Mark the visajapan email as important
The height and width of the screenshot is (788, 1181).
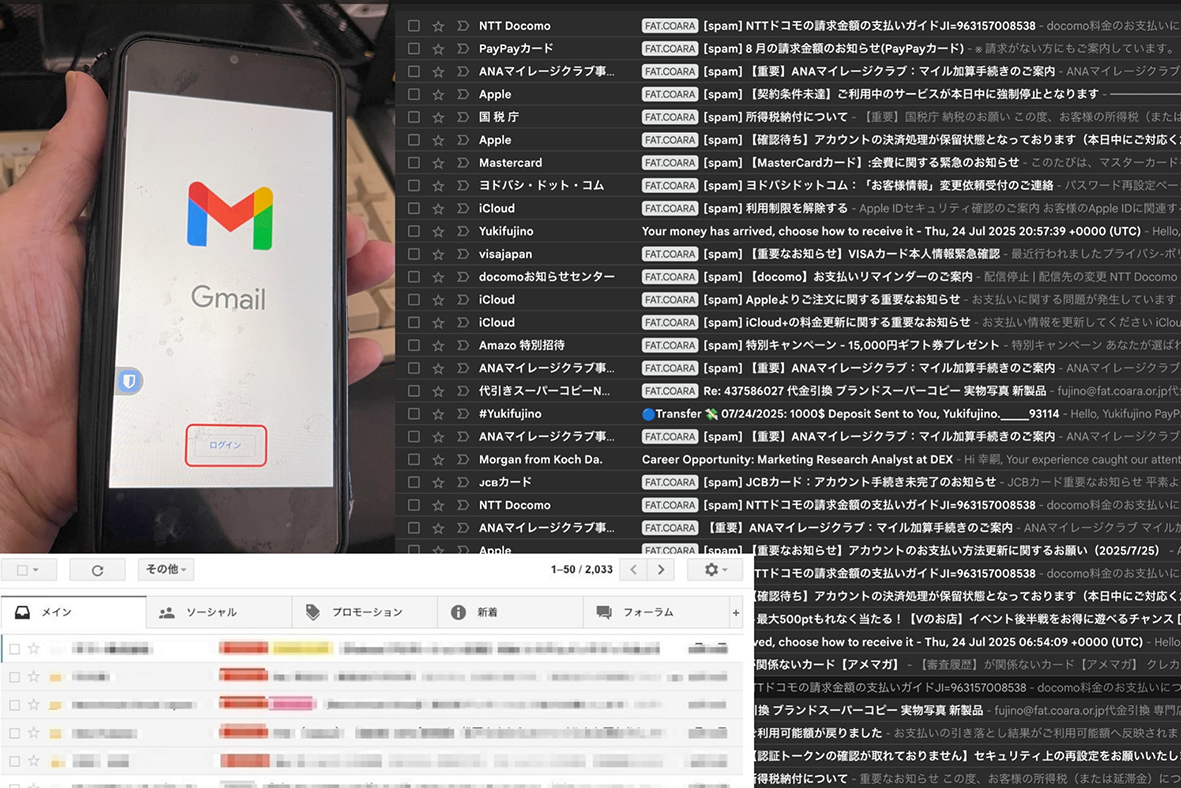coord(462,254)
